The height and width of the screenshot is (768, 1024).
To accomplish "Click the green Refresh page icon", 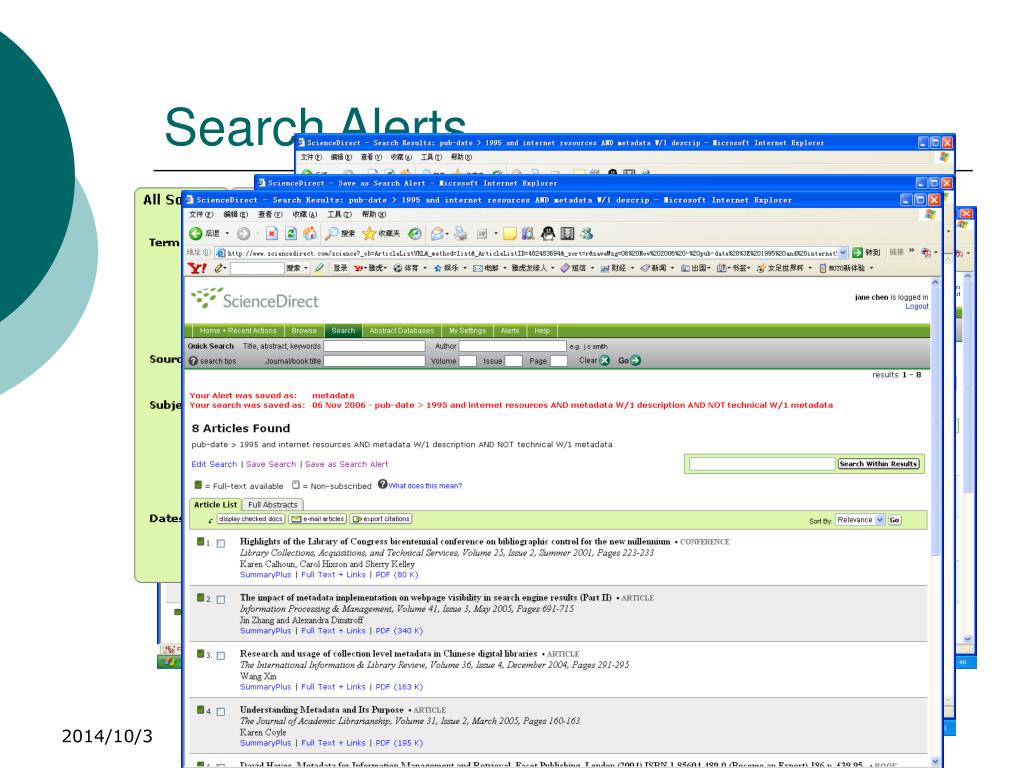I will [x=291, y=233].
